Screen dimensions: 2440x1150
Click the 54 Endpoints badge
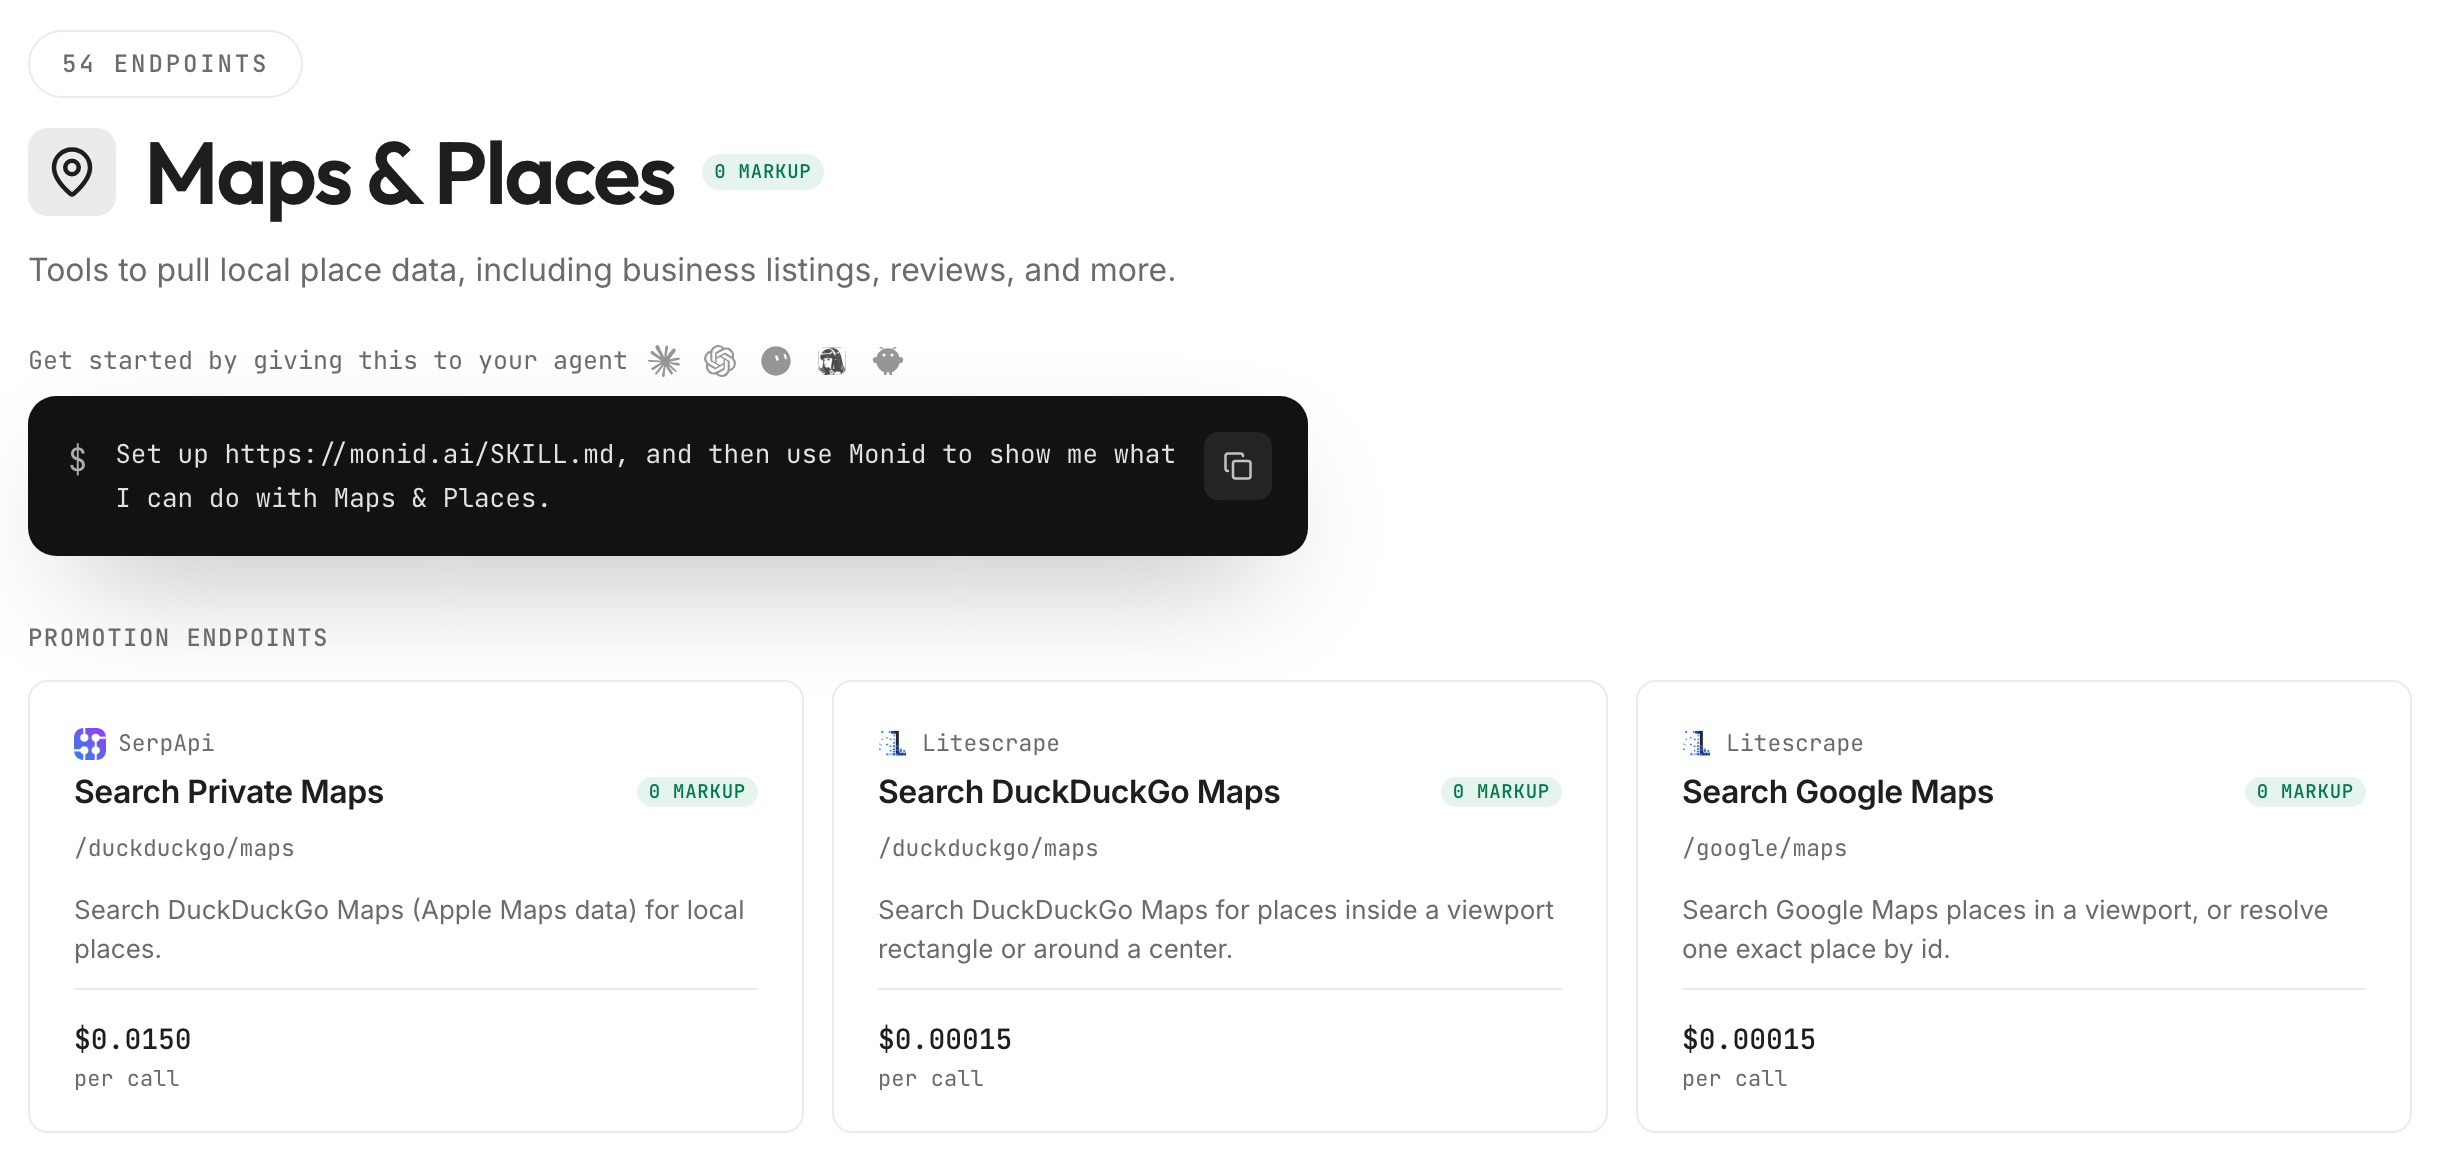coord(165,64)
